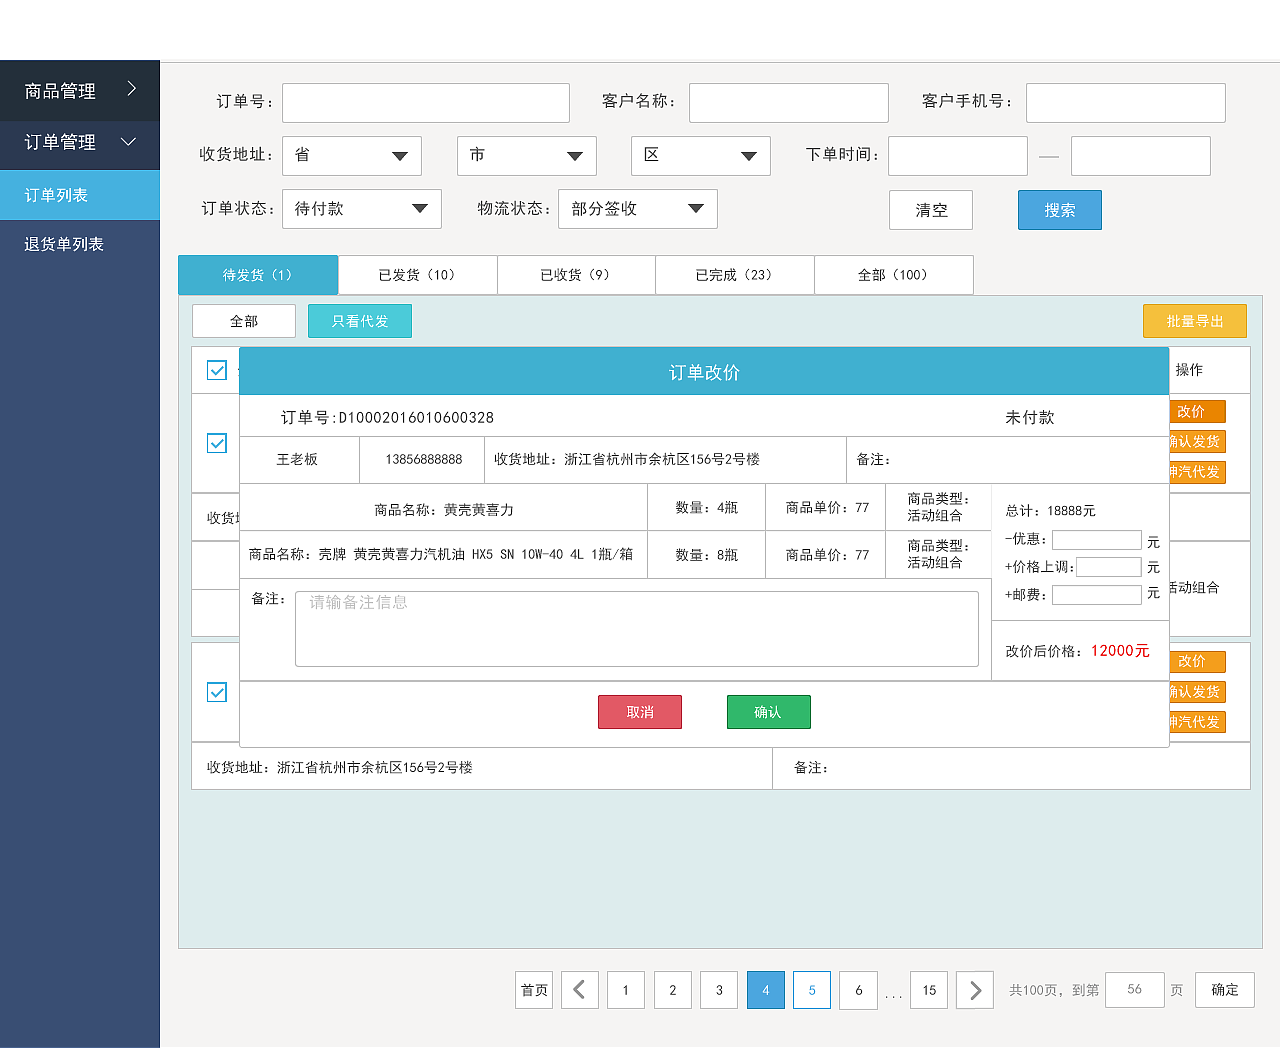
Task: Click the 客户名称 input field
Action: pos(789,103)
